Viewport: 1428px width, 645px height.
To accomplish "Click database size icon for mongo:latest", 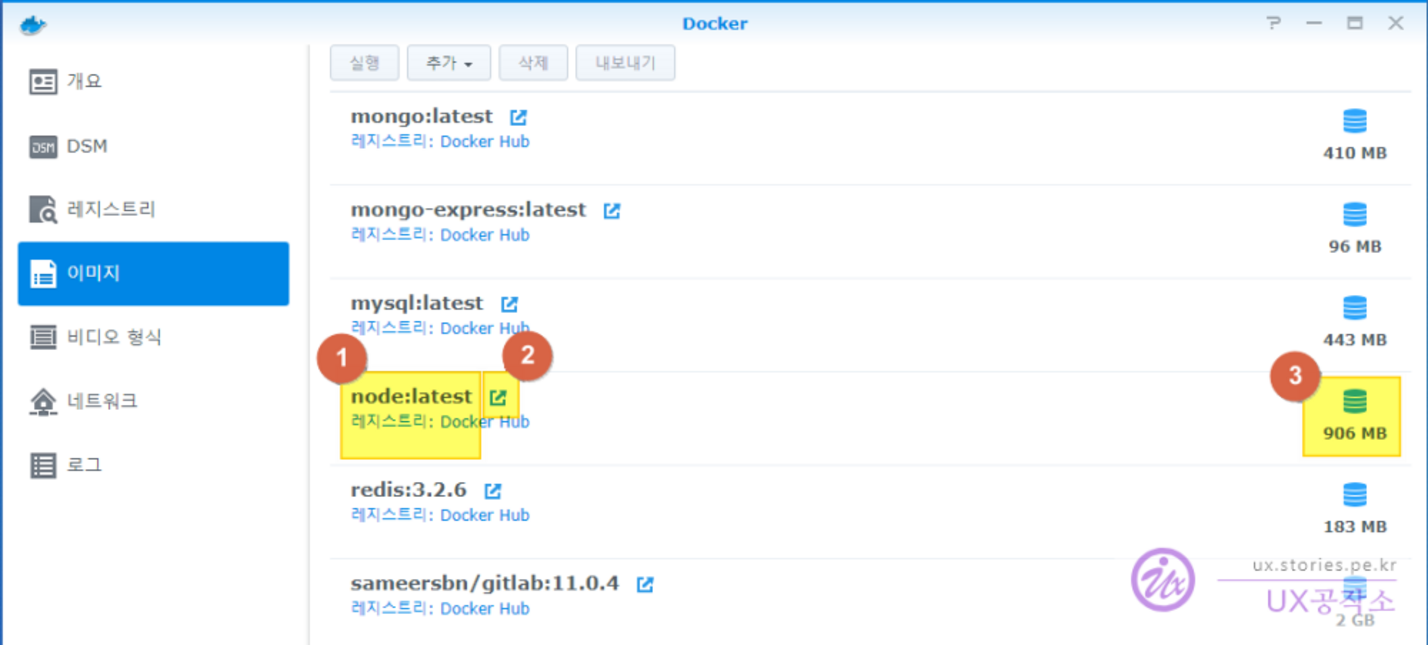I will pyautogui.click(x=1354, y=122).
